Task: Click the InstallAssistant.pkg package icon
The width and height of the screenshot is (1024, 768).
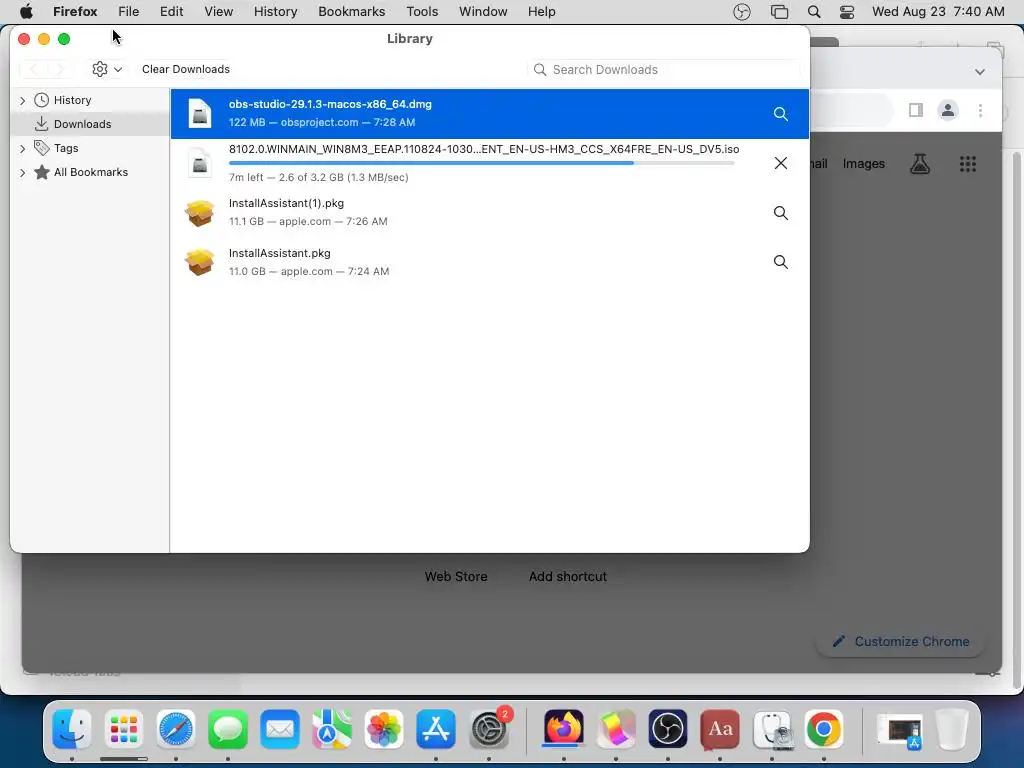Action: (200, 263)
